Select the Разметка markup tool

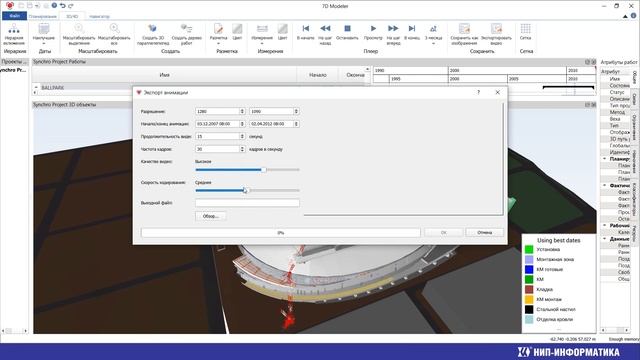[x=218, y=34]
